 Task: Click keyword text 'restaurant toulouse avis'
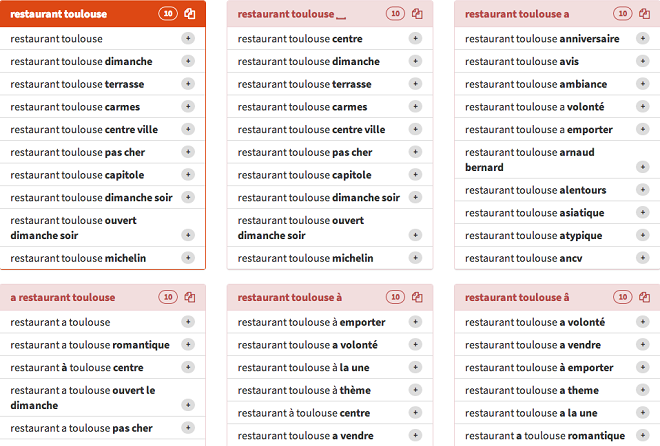[522, 61]
